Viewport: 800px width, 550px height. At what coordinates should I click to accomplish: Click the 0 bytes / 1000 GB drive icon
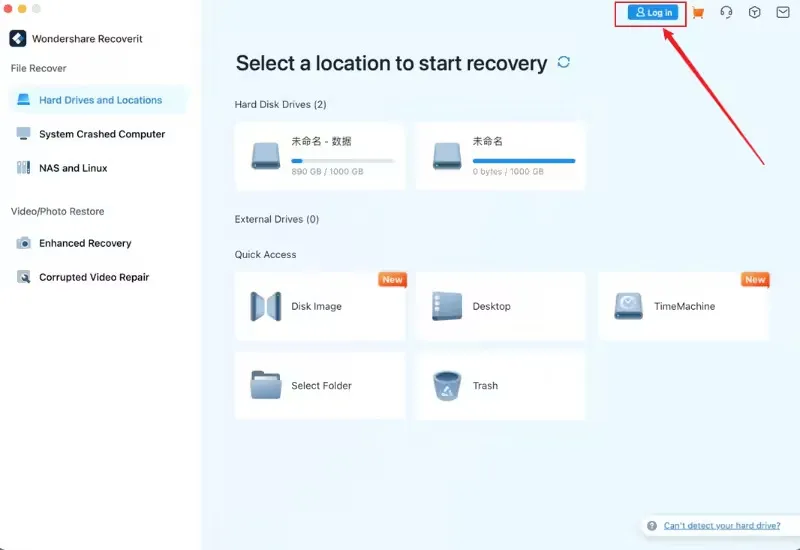447,156
